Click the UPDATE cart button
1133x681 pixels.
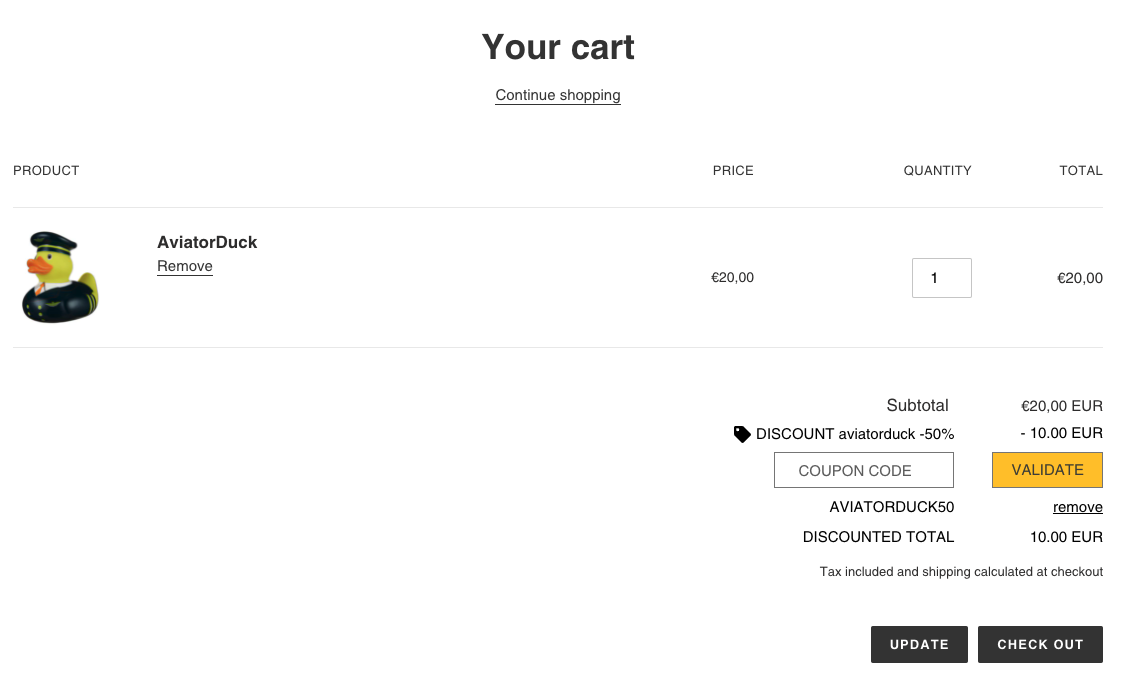click(919, 644)
